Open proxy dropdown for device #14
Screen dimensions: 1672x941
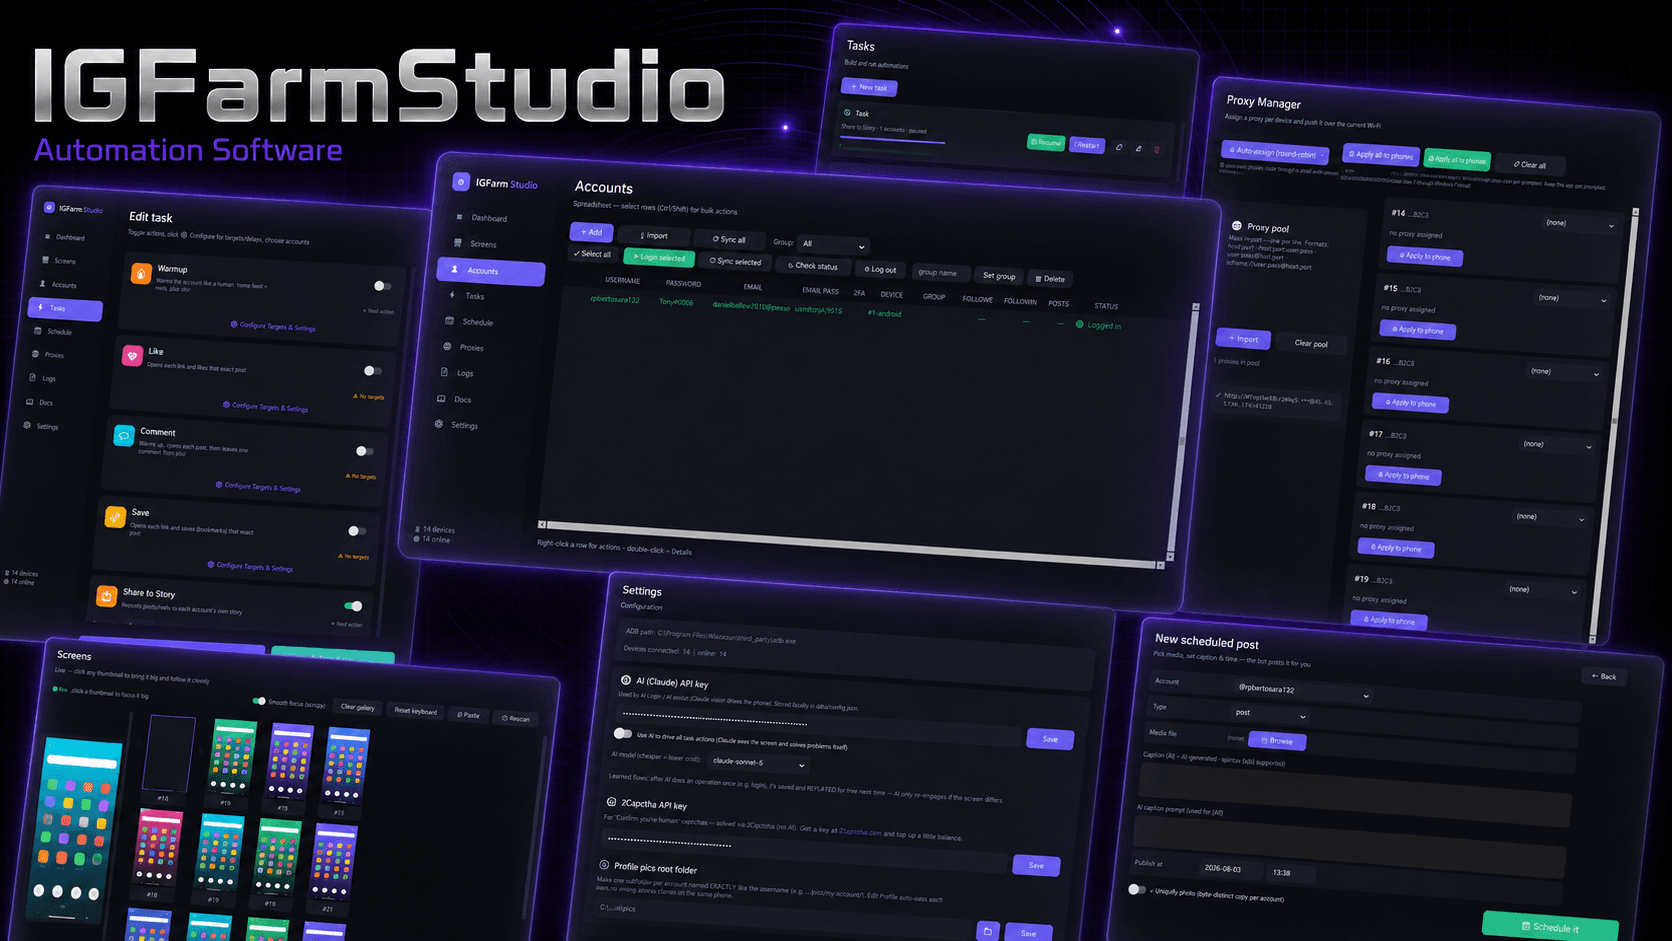[x=1579, y=224]
